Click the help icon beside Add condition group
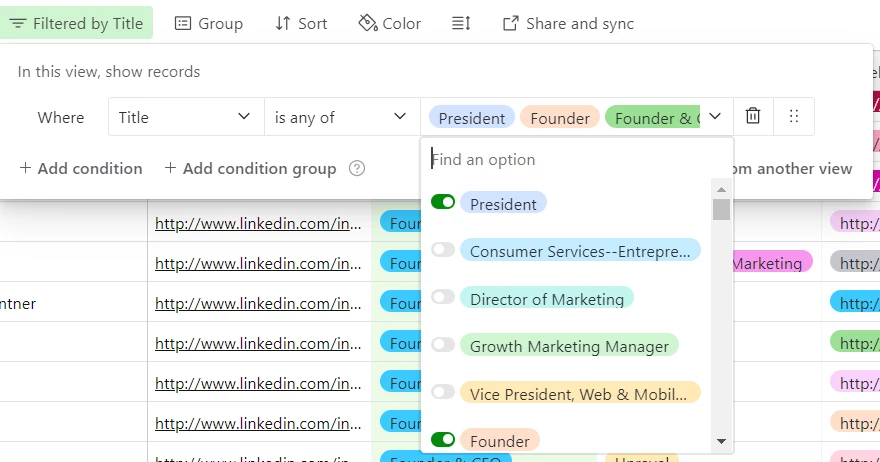Screen dimensions: 880x462 coord(357,169)
